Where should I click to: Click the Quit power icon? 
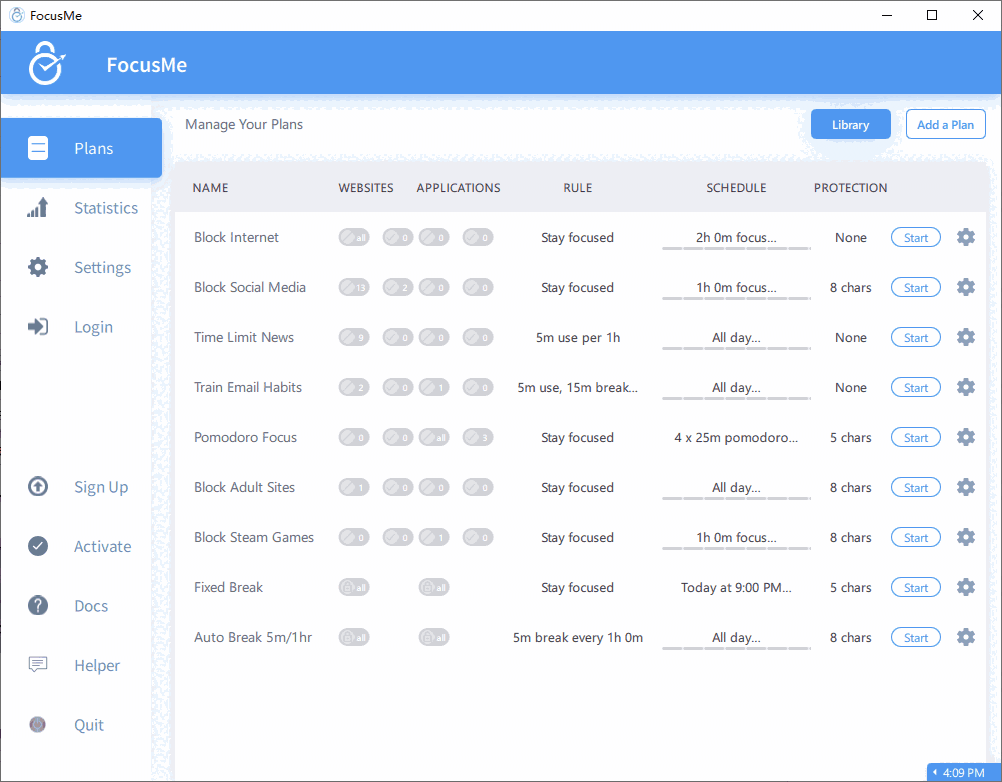38,725
